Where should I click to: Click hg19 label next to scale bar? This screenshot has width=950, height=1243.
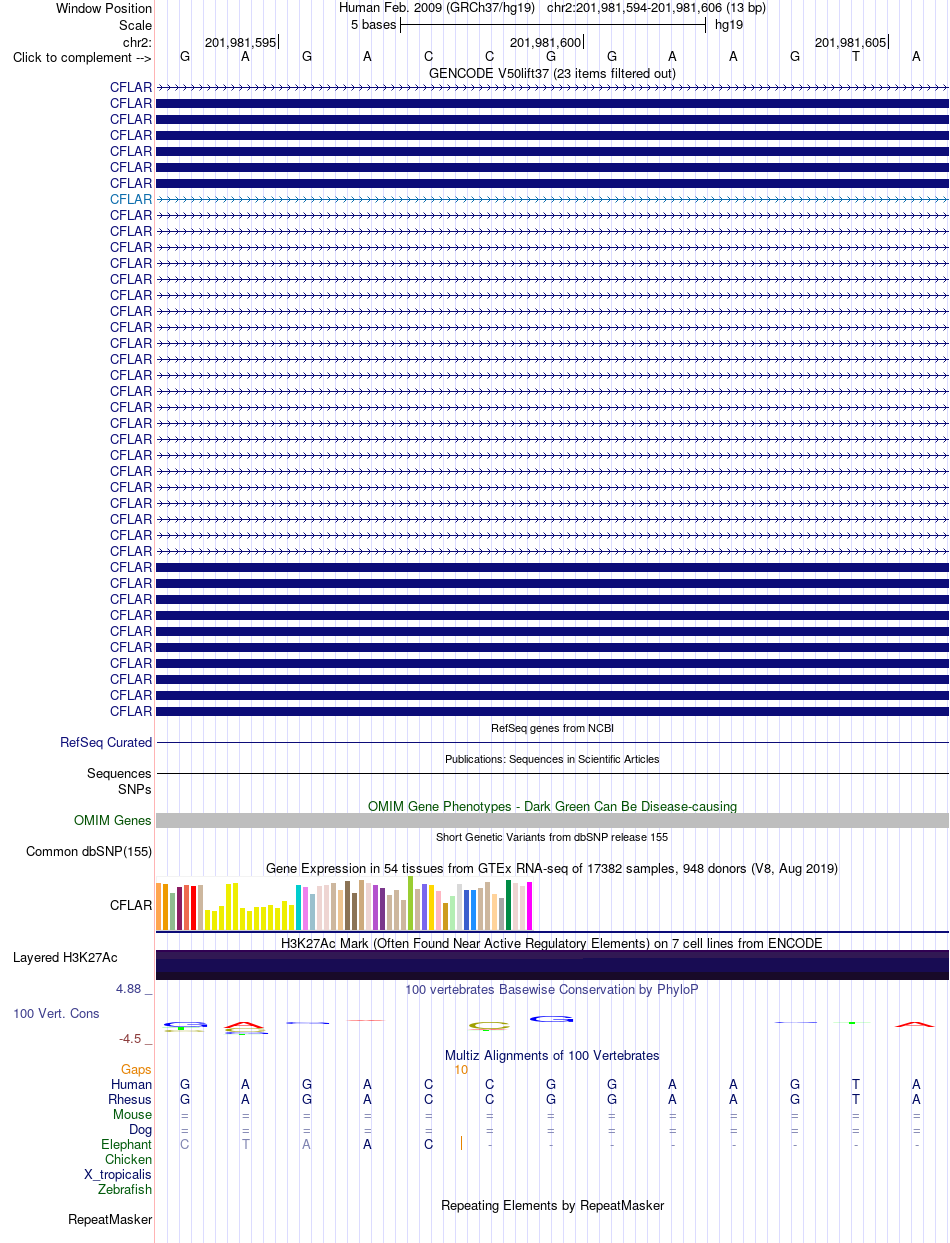[x=728, y=24]
